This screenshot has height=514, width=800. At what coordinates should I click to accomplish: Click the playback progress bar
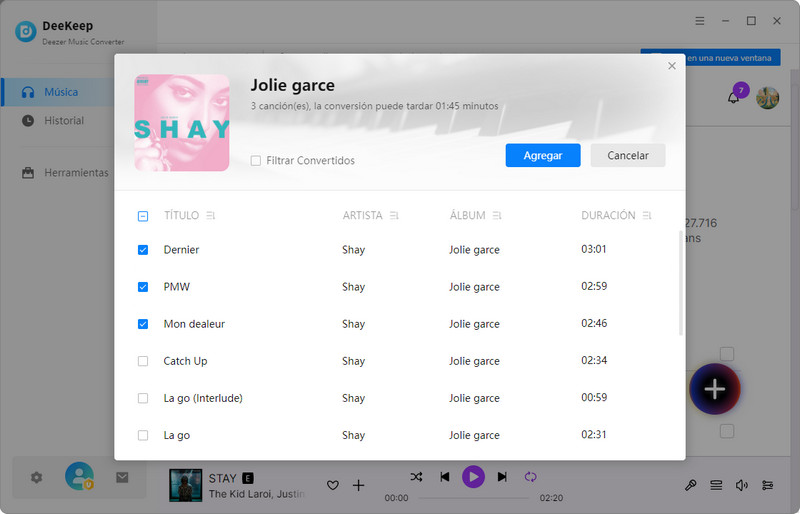473,498
